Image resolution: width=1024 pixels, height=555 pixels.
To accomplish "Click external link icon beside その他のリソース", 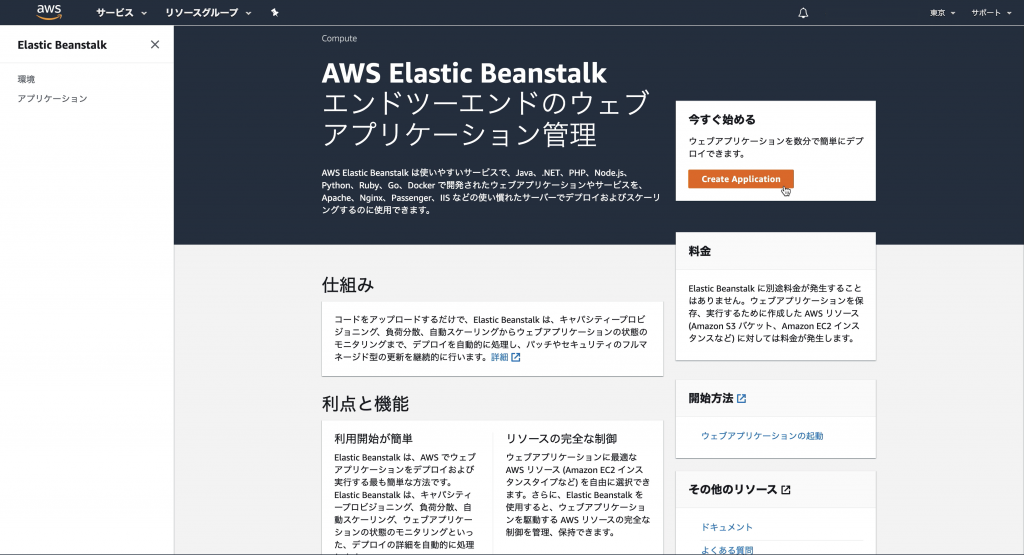I will 786,490.
